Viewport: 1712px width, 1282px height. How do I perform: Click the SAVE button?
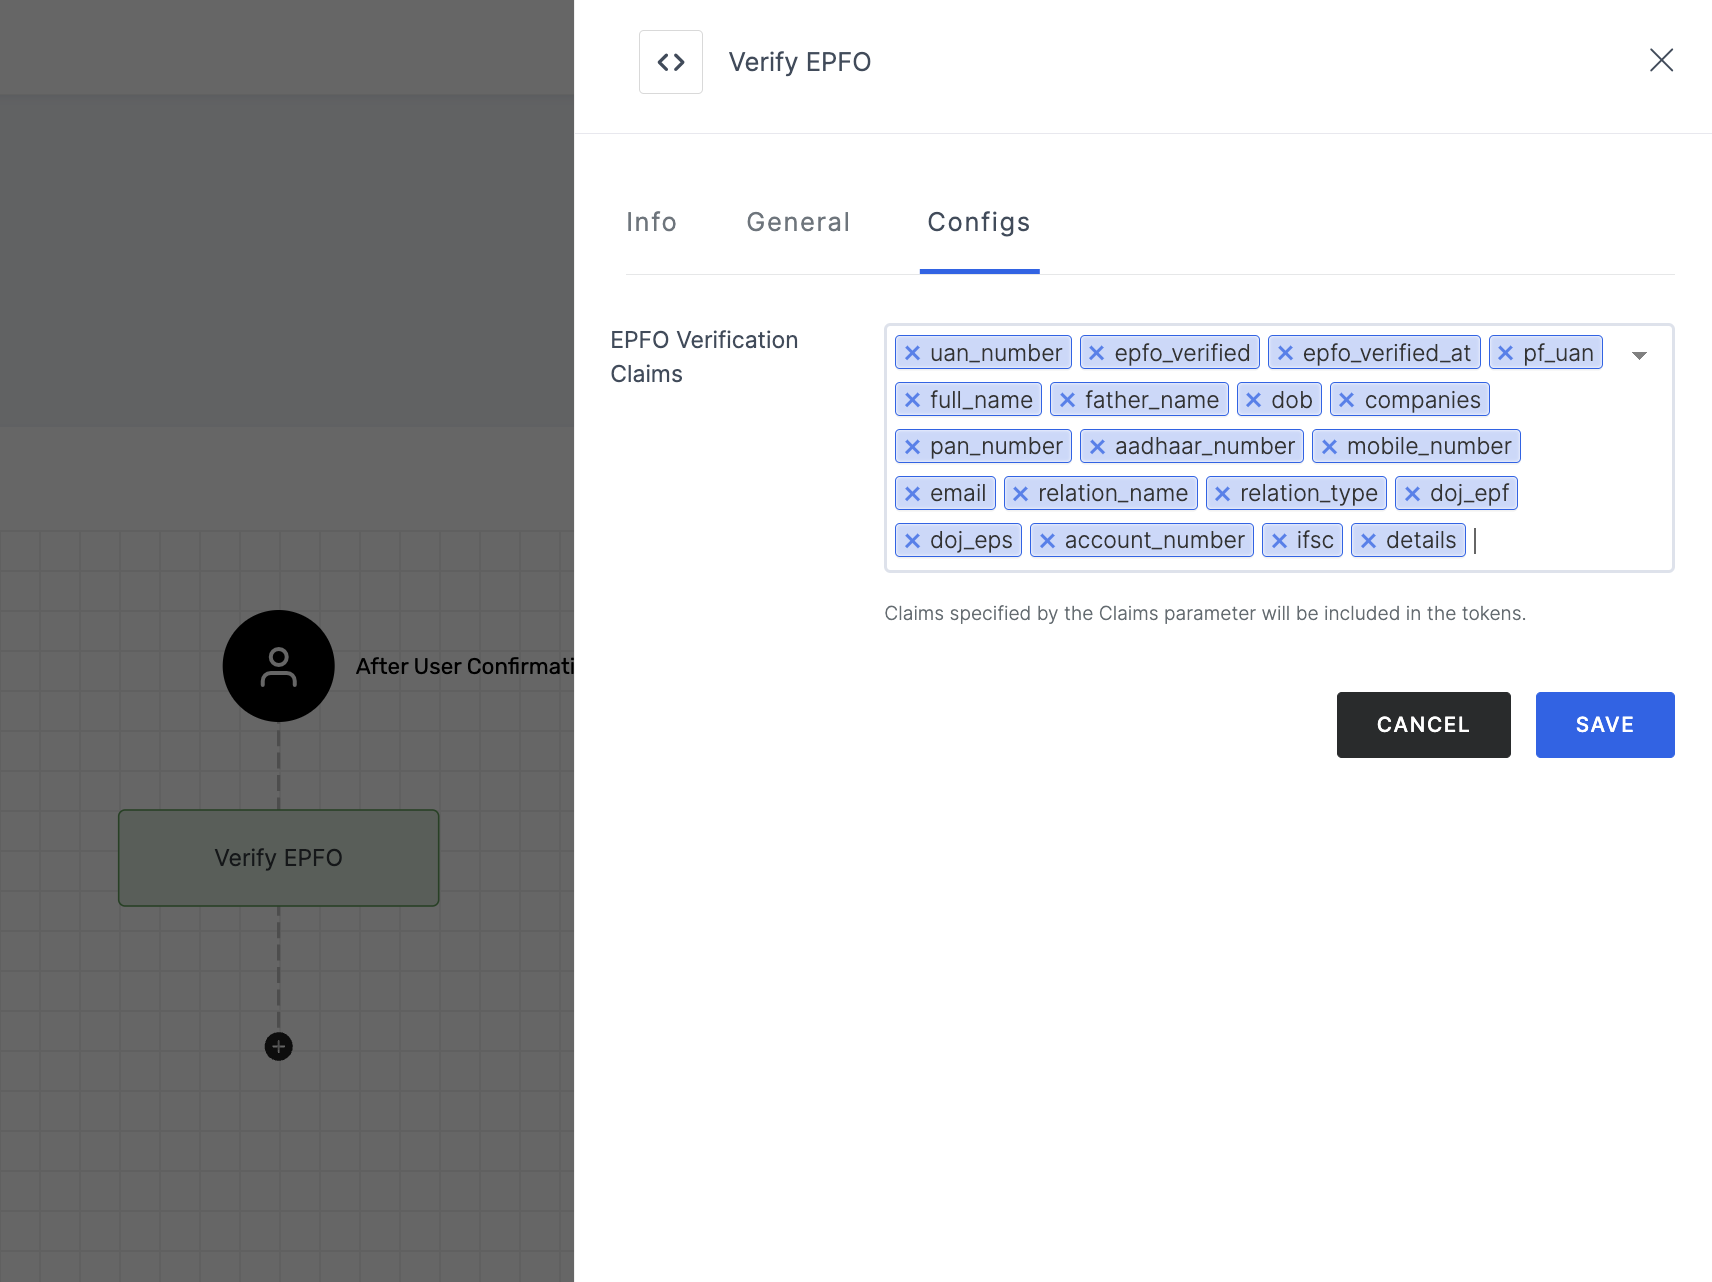(x=1605, y=725)
